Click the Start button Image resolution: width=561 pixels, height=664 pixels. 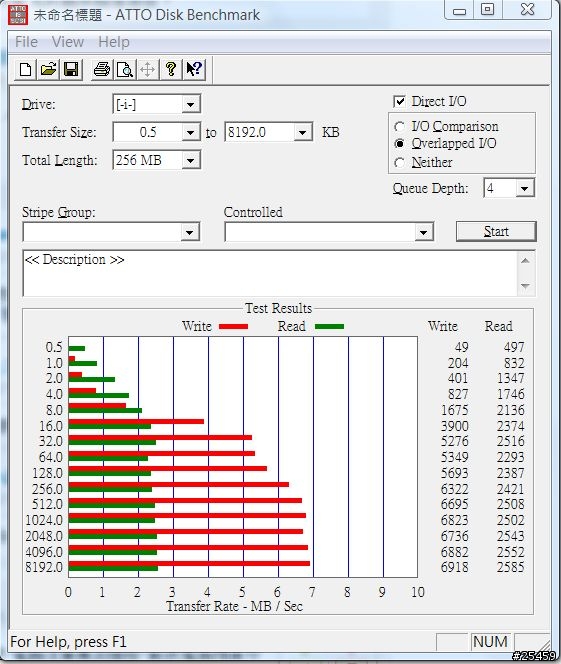496,231
